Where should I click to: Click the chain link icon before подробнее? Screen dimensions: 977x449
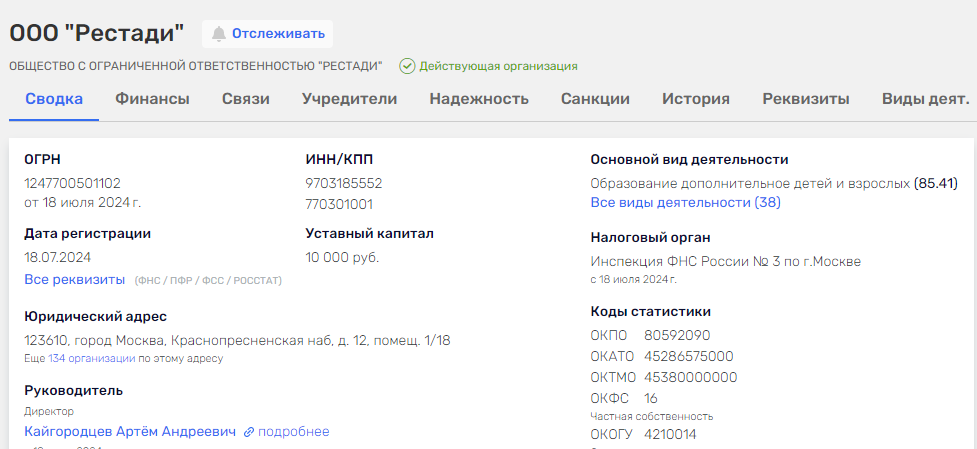(249, 432)
